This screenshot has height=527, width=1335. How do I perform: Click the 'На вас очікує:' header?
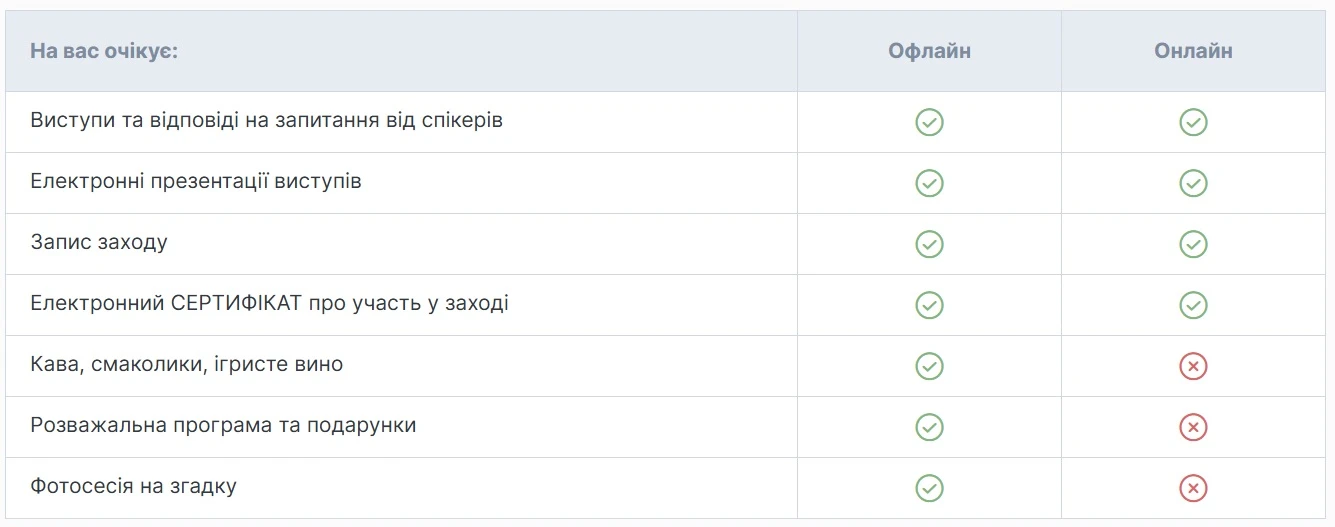click(104, 51)
